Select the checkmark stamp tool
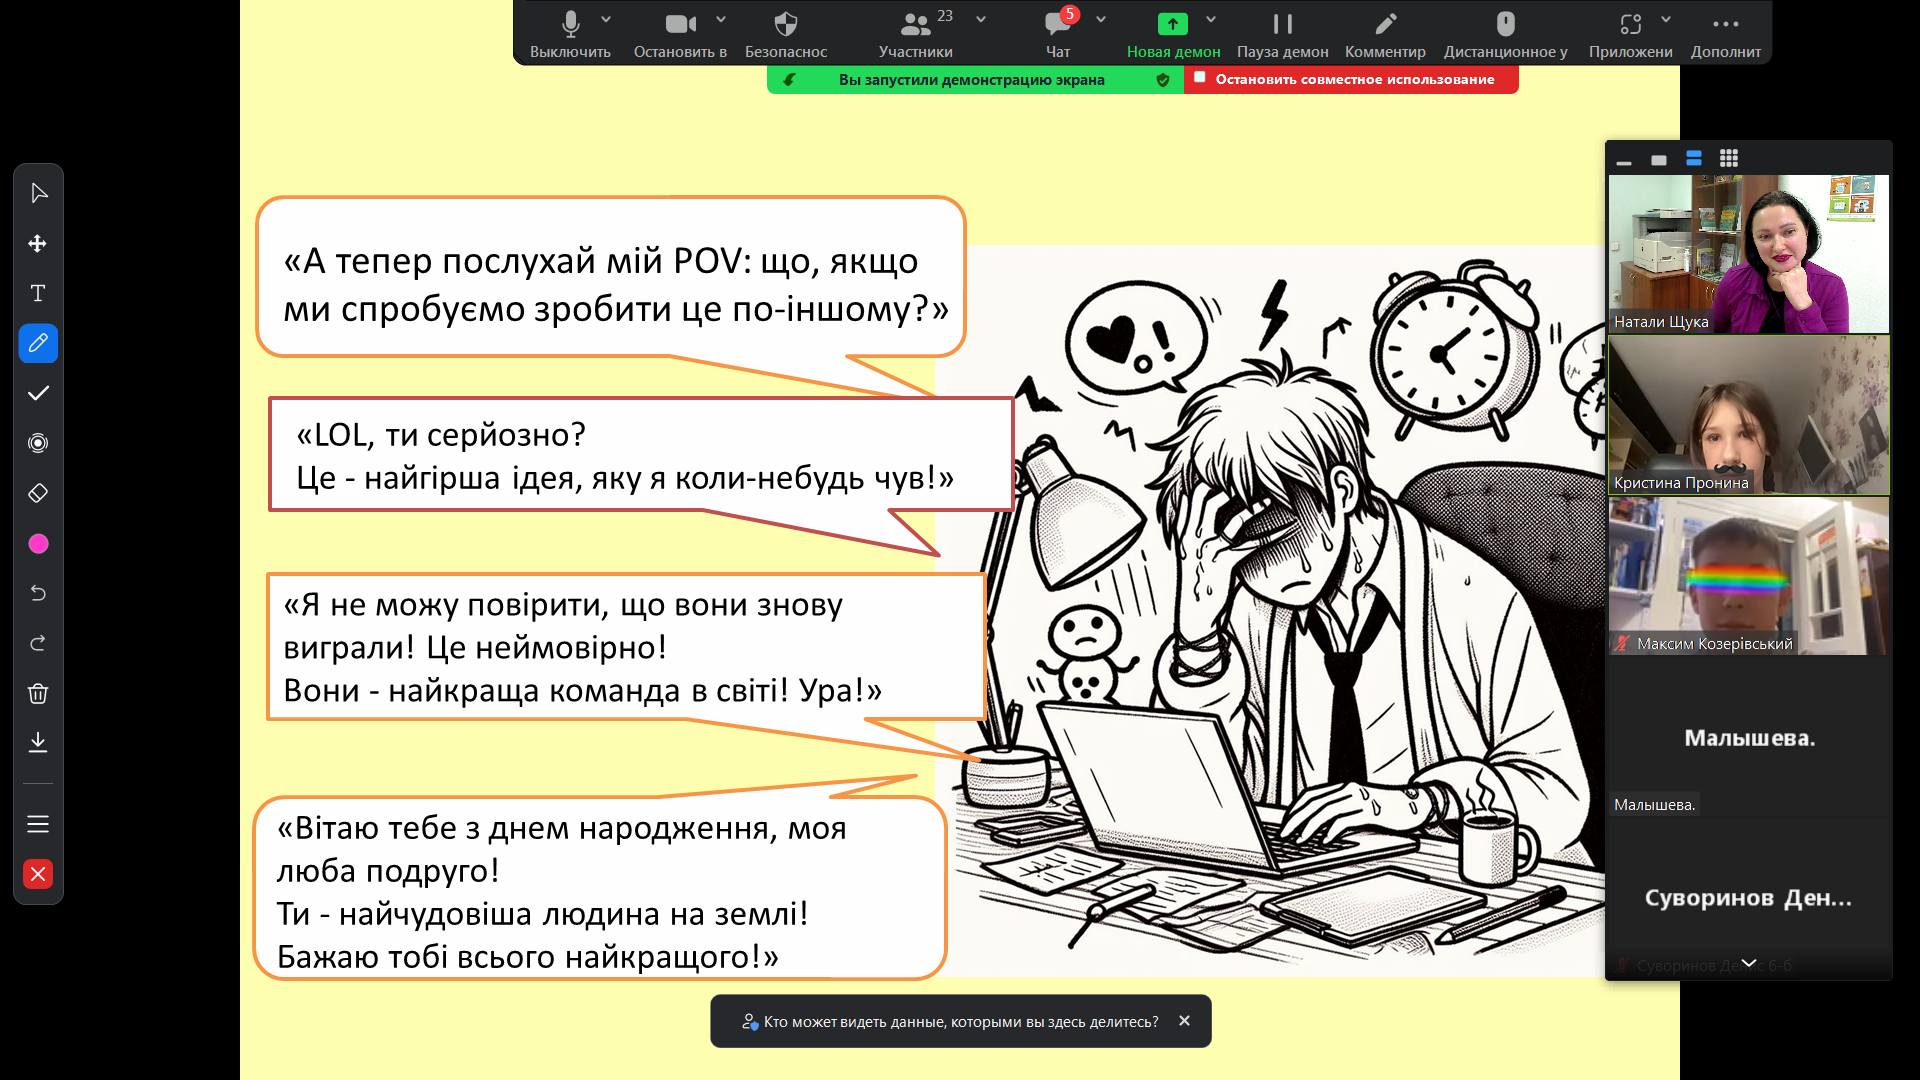1920x1080 pixels. pos(38,393)
